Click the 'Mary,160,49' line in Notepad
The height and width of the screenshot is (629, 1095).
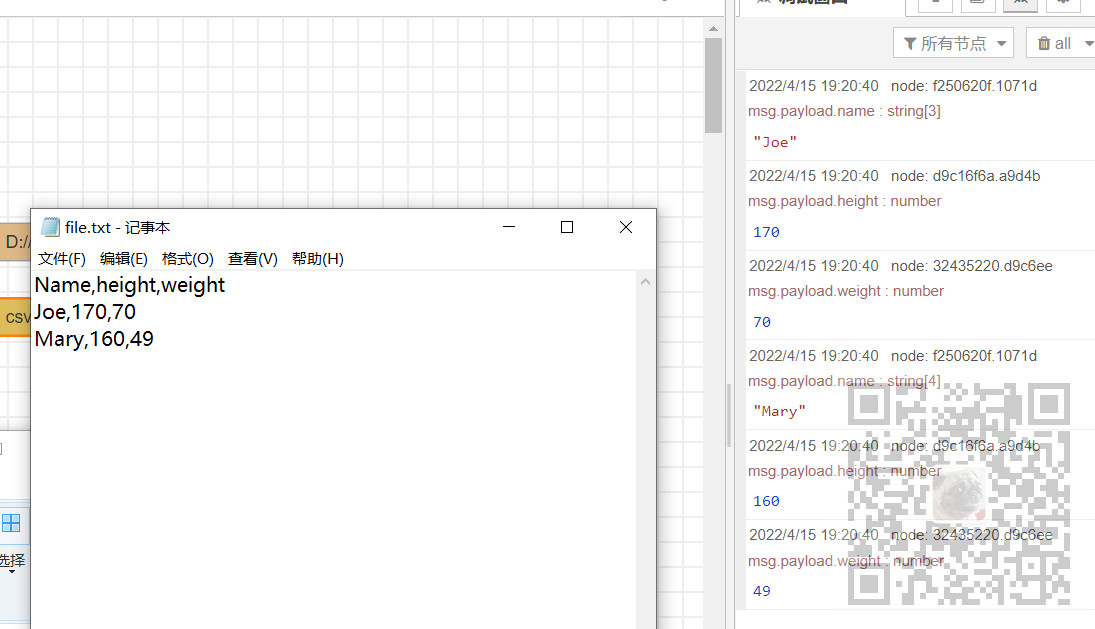[x=94, y=339]
